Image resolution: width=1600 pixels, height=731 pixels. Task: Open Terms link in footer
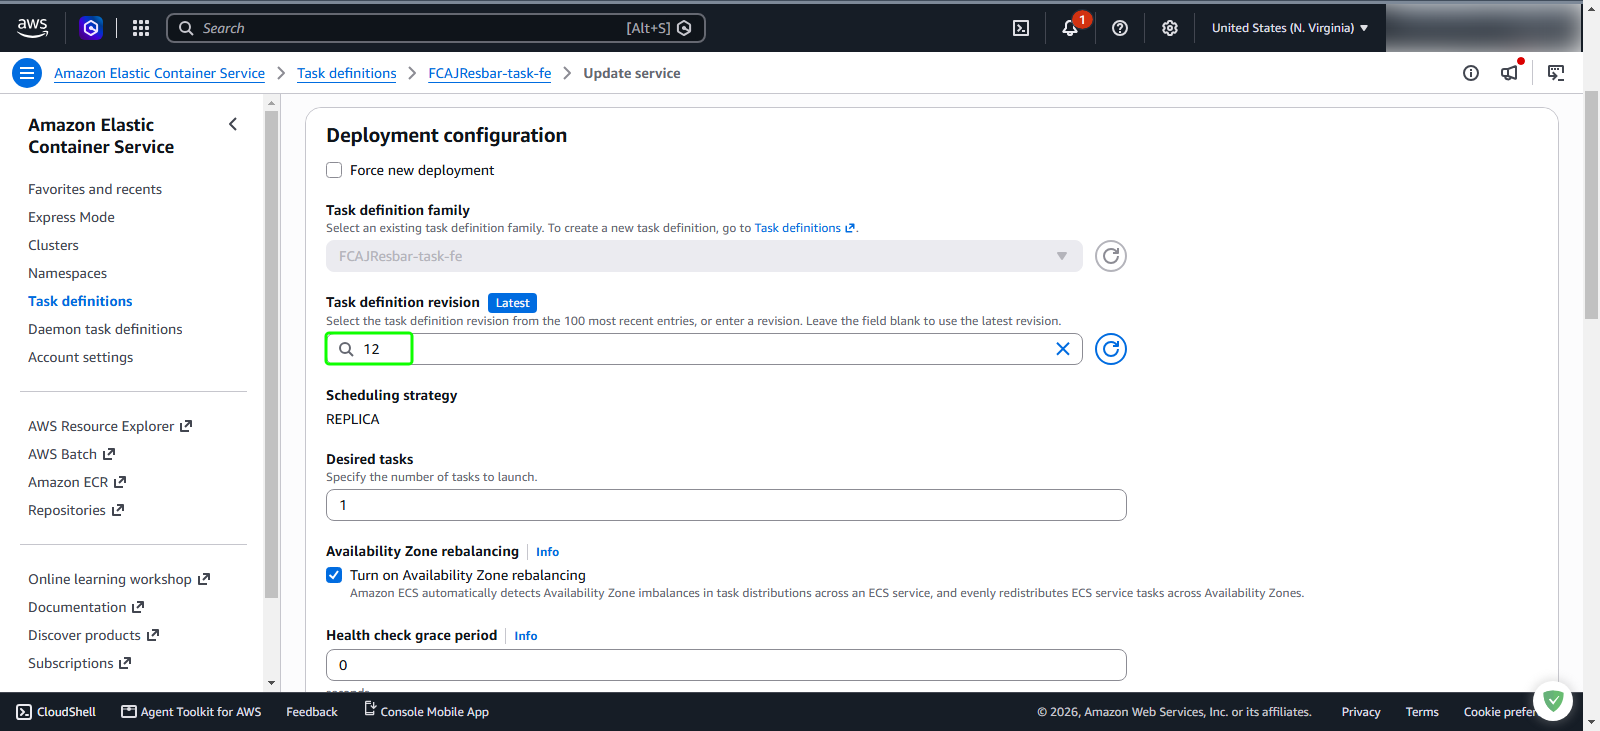coord(1422,712)
